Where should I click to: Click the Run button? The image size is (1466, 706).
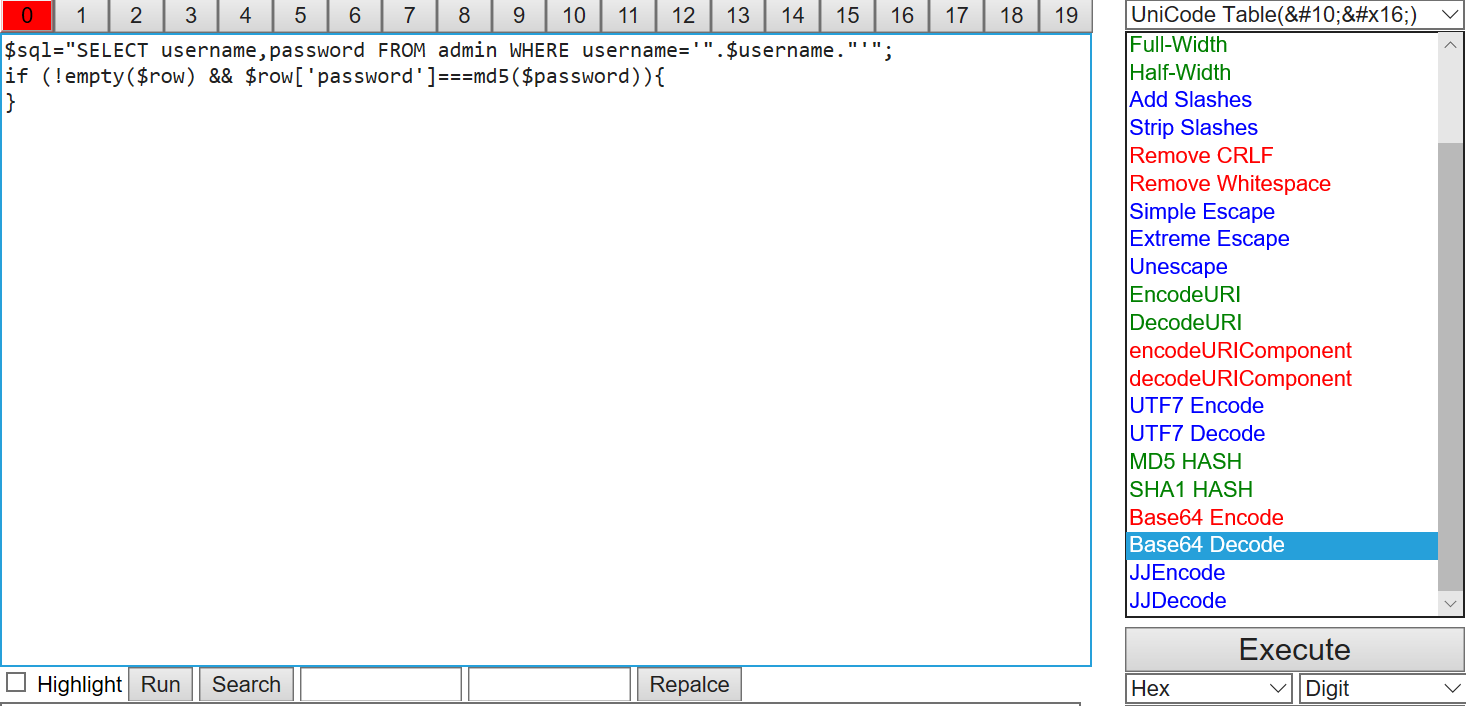pyautogui.click(x=160, y=684)
